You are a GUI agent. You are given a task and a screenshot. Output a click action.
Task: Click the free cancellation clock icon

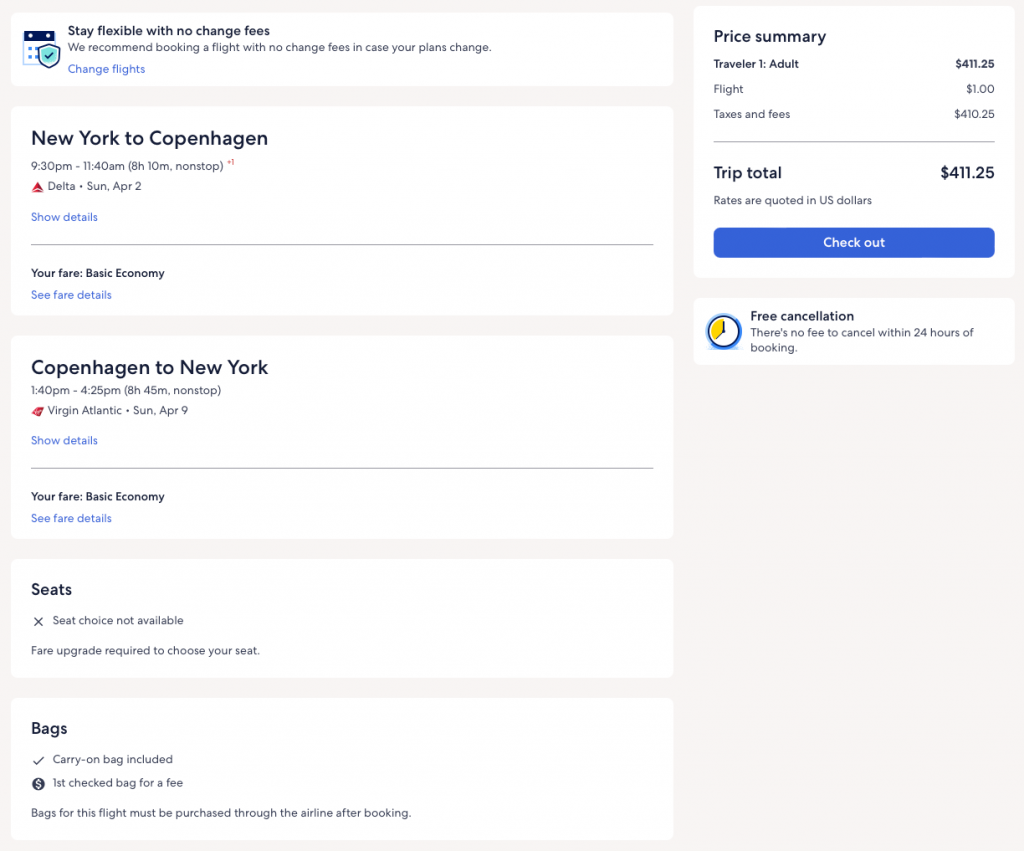tap(723, 331)
